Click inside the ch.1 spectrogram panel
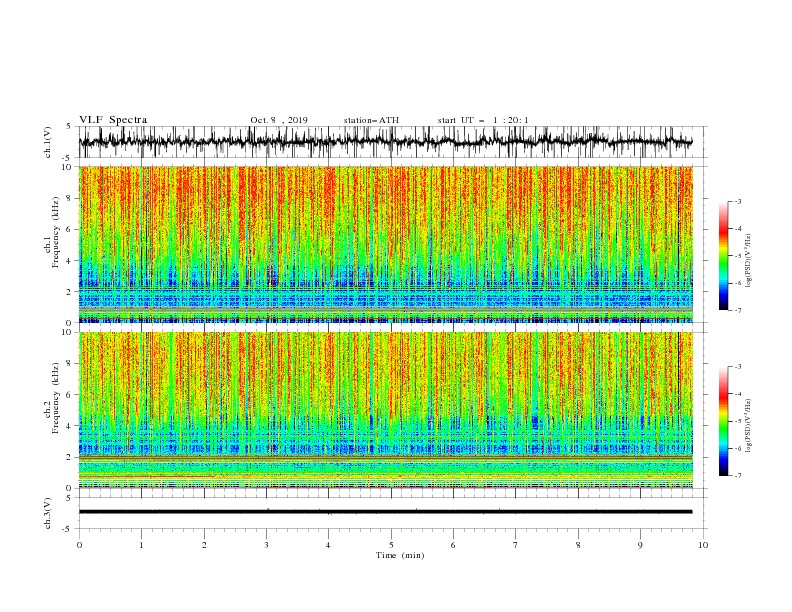The height and width of the screenshot is (612, 792). click(385, 244)
